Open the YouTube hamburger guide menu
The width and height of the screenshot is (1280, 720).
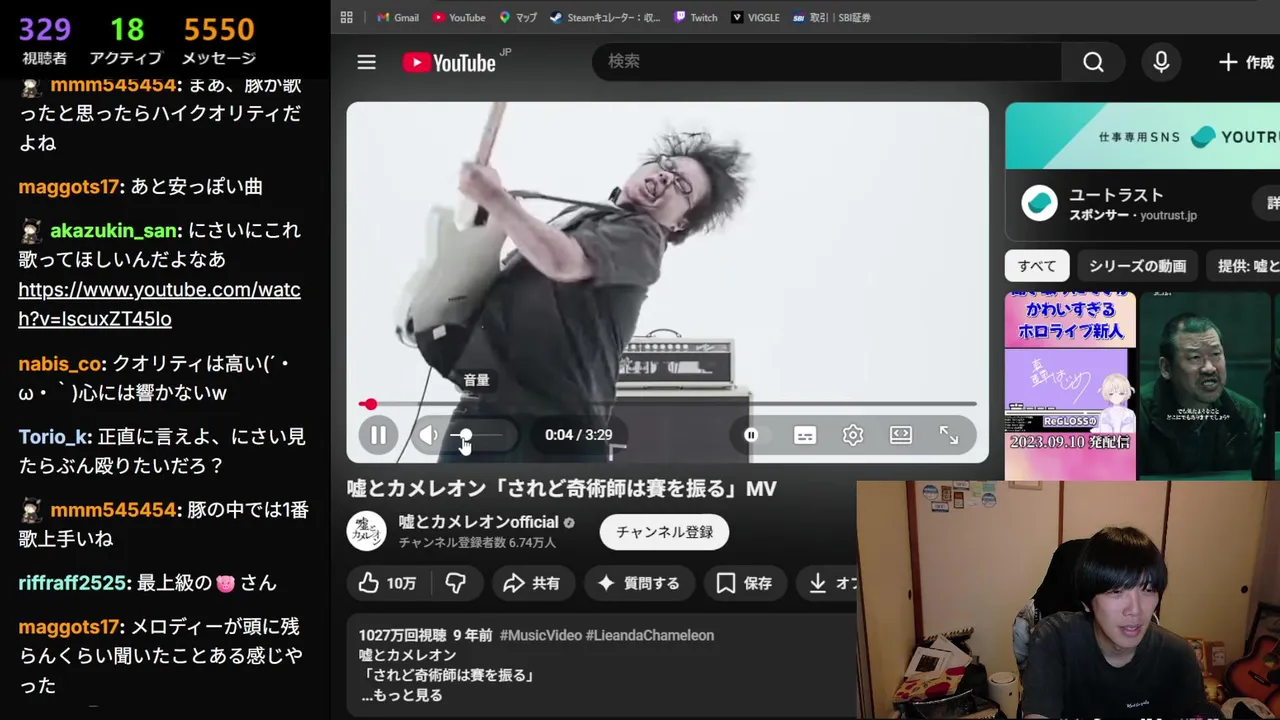click(x=367, y=62)
